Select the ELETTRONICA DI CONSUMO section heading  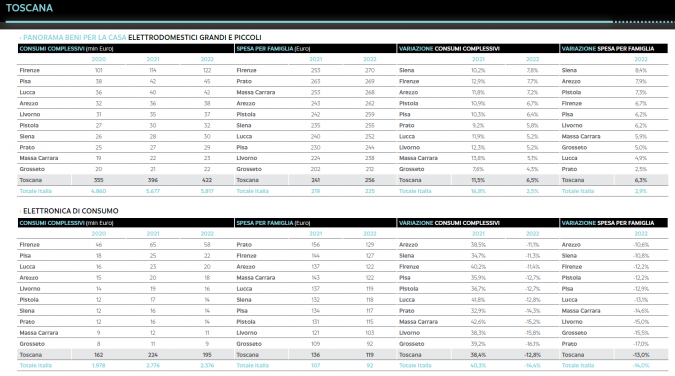(71, 211)
